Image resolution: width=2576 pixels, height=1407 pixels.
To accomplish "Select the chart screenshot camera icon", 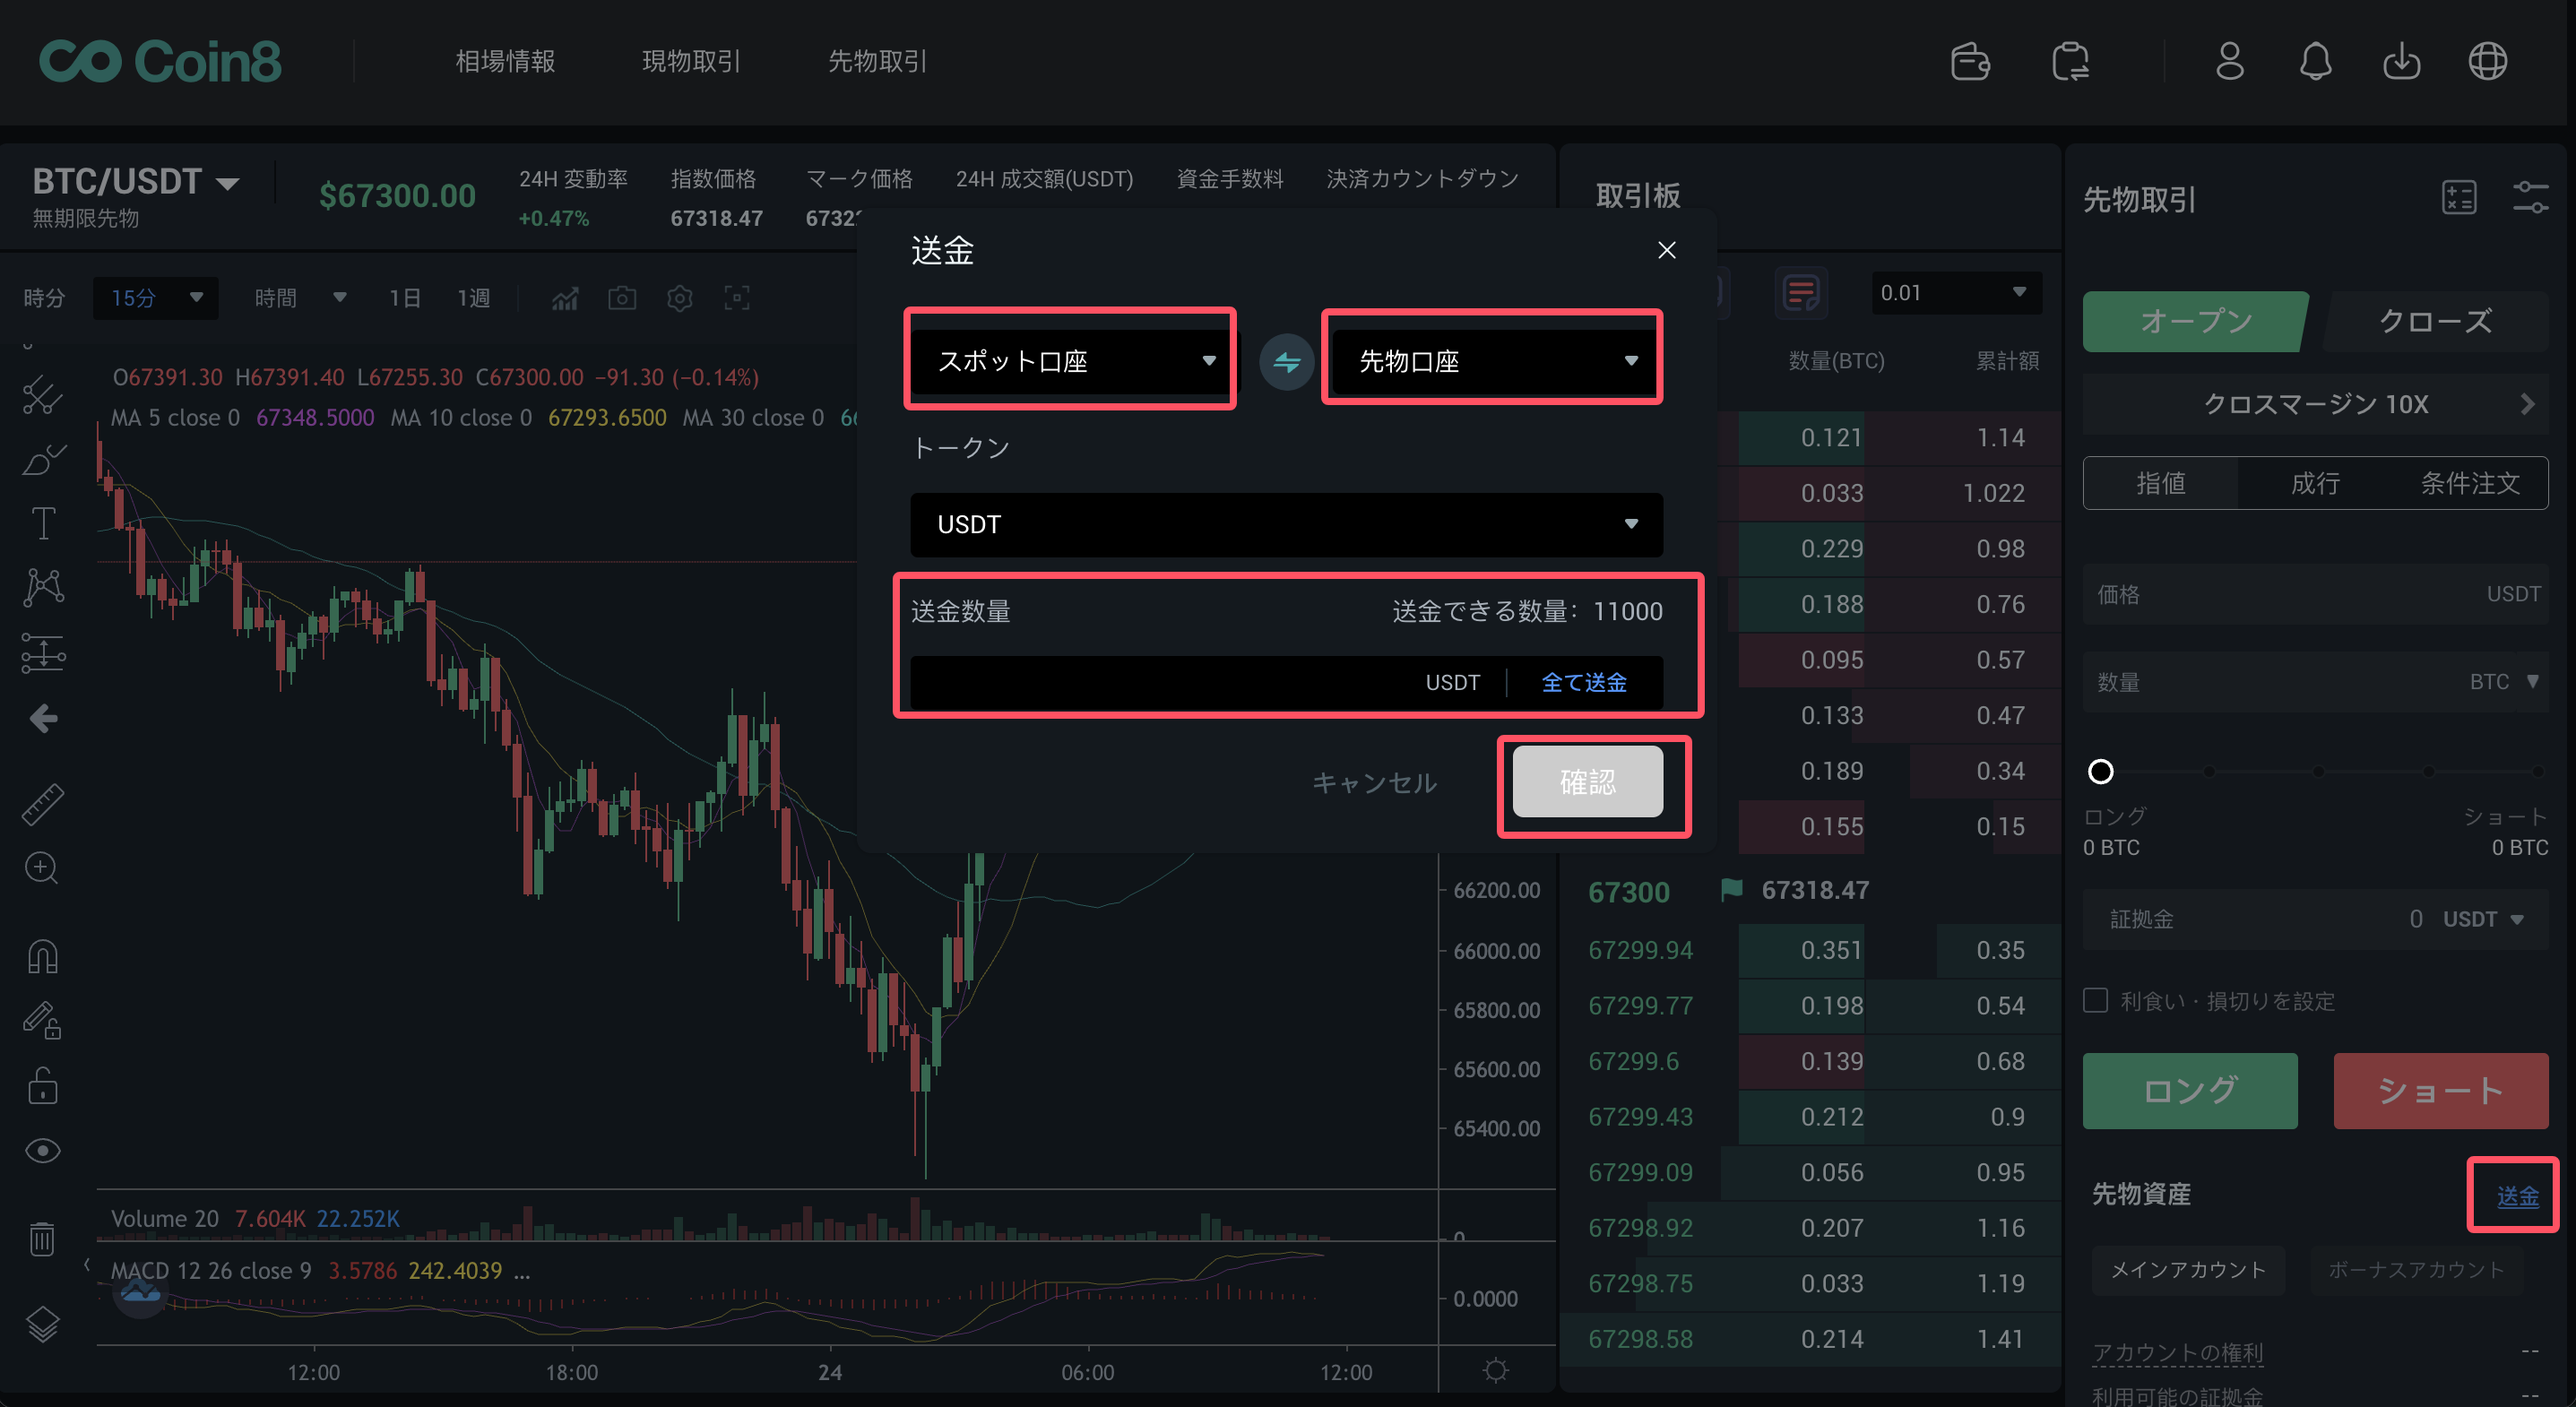I will [622, 298].
